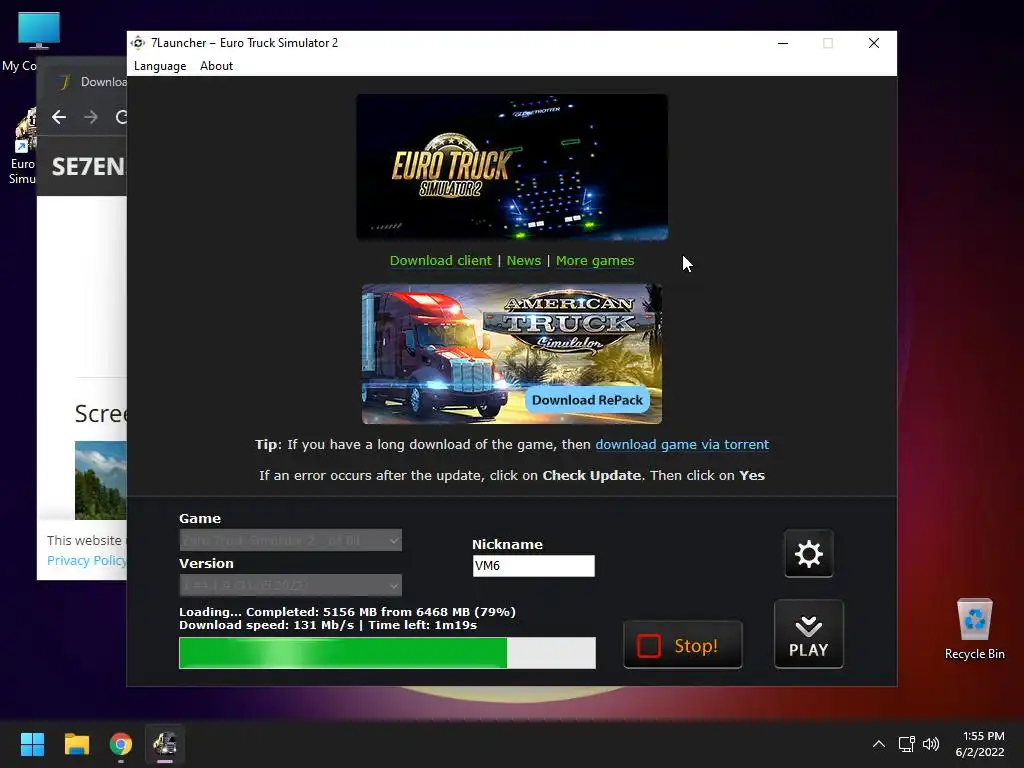Image resolution: width=1024 pixels, height=768 pixels.
Task: Go back in the browser window
Action: (x=59, y=117)
